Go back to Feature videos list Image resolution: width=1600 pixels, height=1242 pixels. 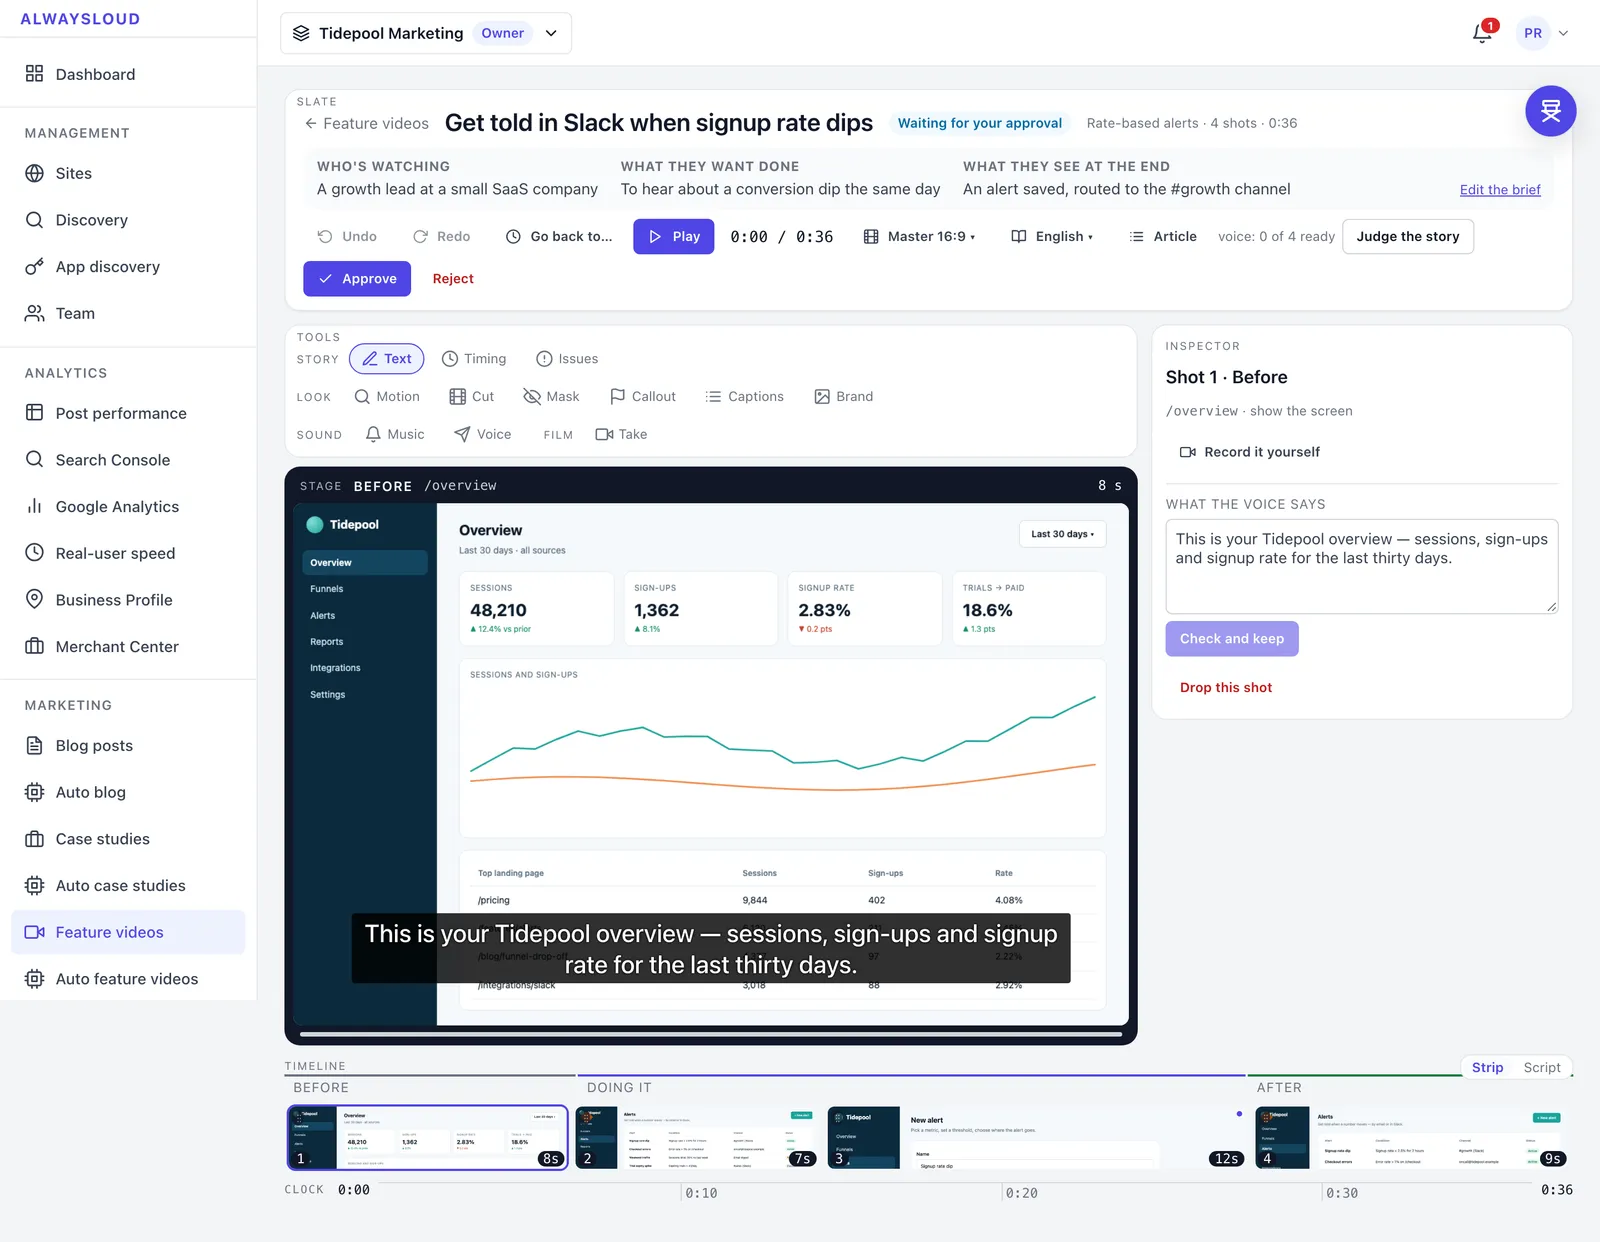[366, 124]
